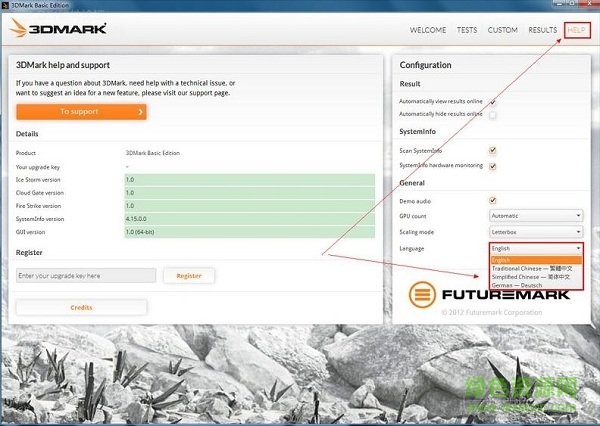The width and height of the screenshot is (600, 426).
Task: Toggle the Demo audio checkbox
Action: click(493, 200)
